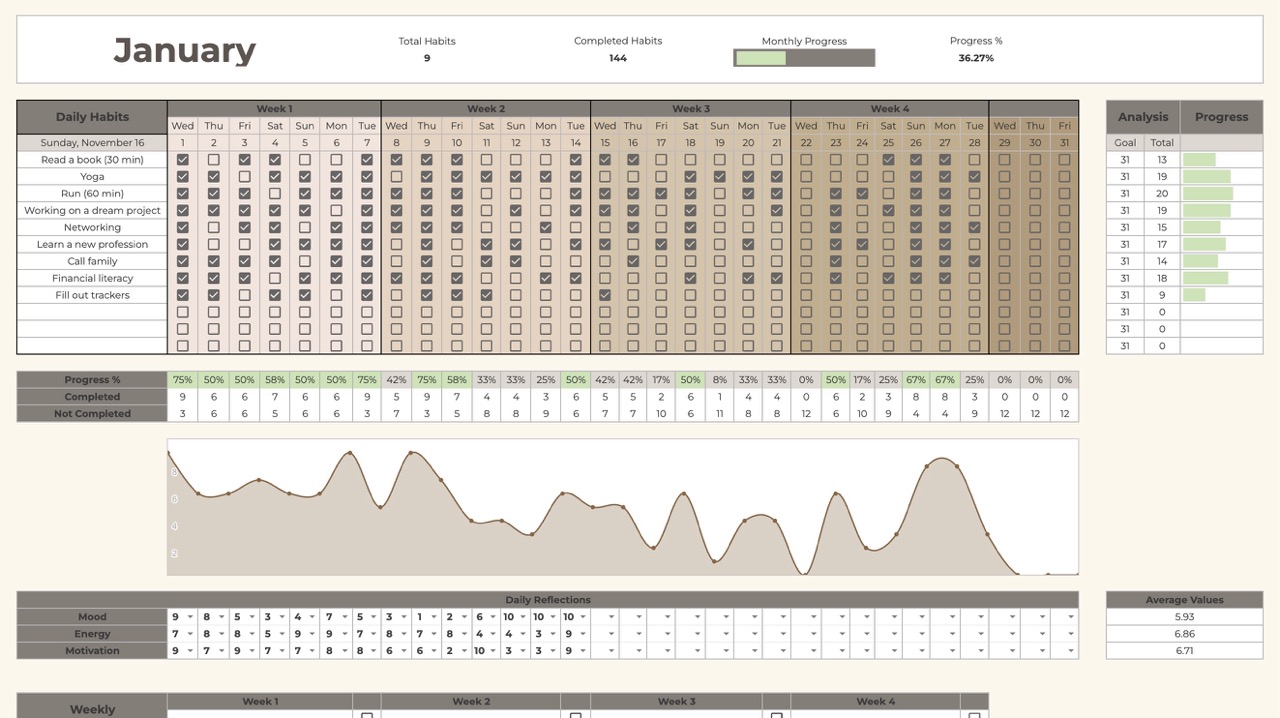Select the Sunday, November 16 date cell
Viewport: 1280px width, 718px height.
click(92, 143)
